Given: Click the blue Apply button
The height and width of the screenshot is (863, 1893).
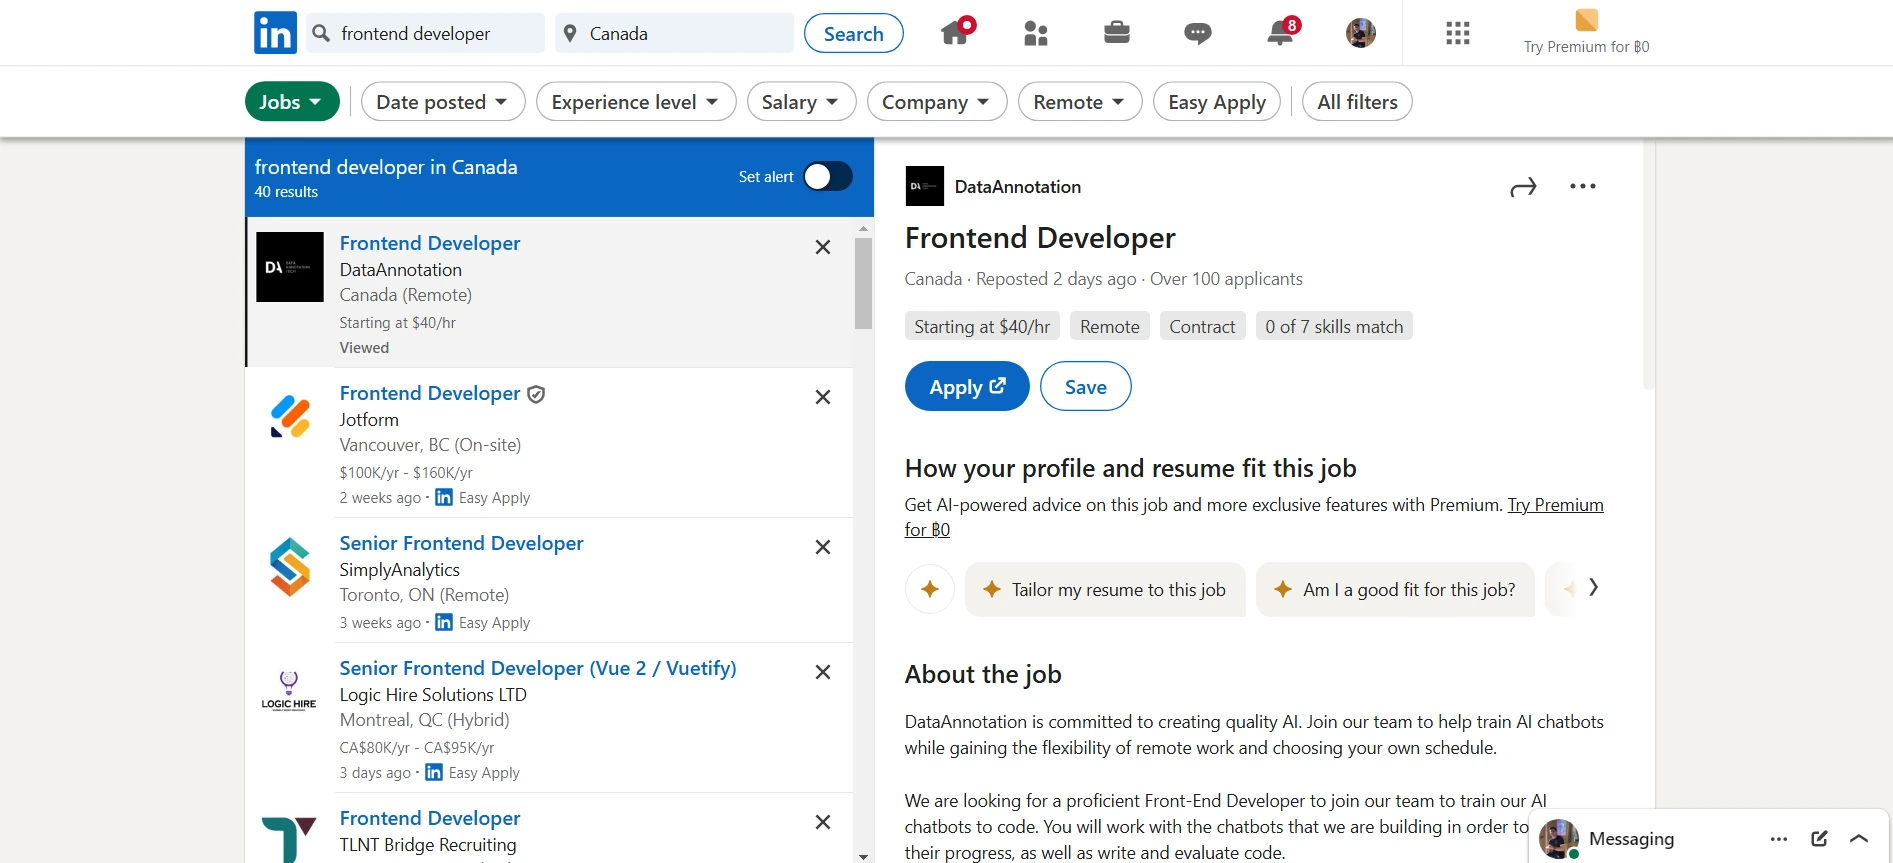Looking at the screenshot, I should (x=967, y=386).
